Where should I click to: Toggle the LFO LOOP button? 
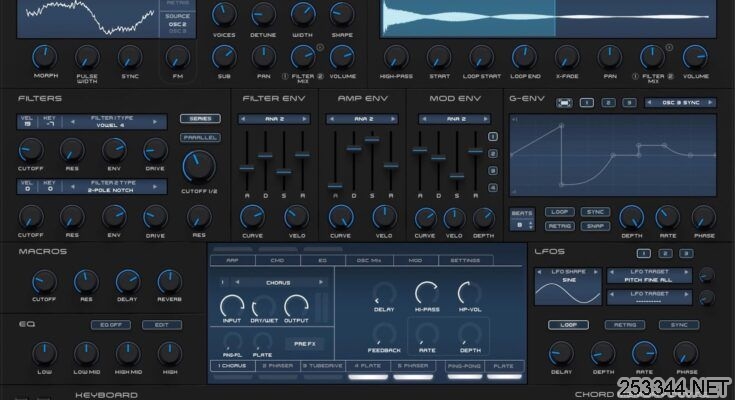tap(568, 325)
